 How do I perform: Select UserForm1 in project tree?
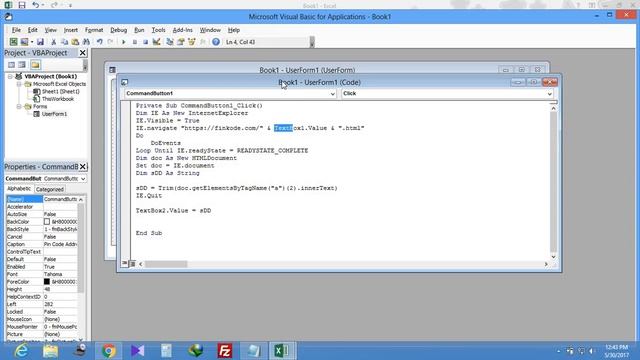tap(54, 114)
